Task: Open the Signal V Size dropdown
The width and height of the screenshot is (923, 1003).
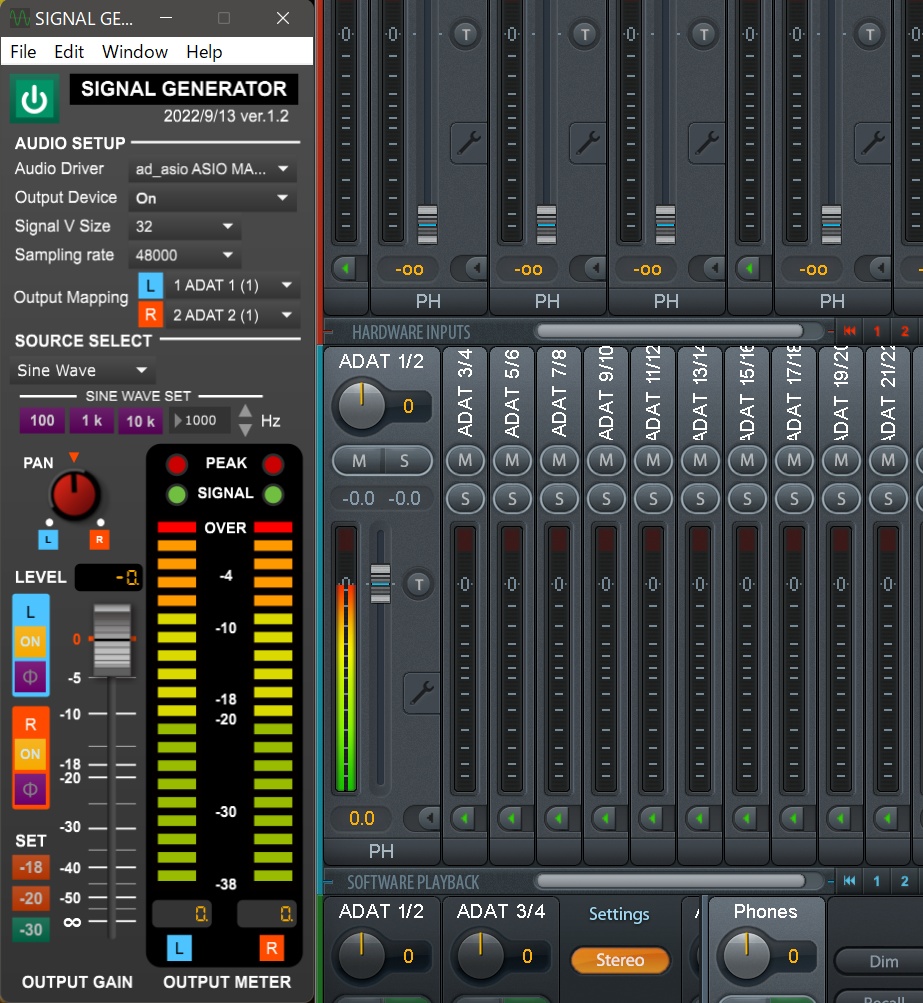Action: coord(184,226)
